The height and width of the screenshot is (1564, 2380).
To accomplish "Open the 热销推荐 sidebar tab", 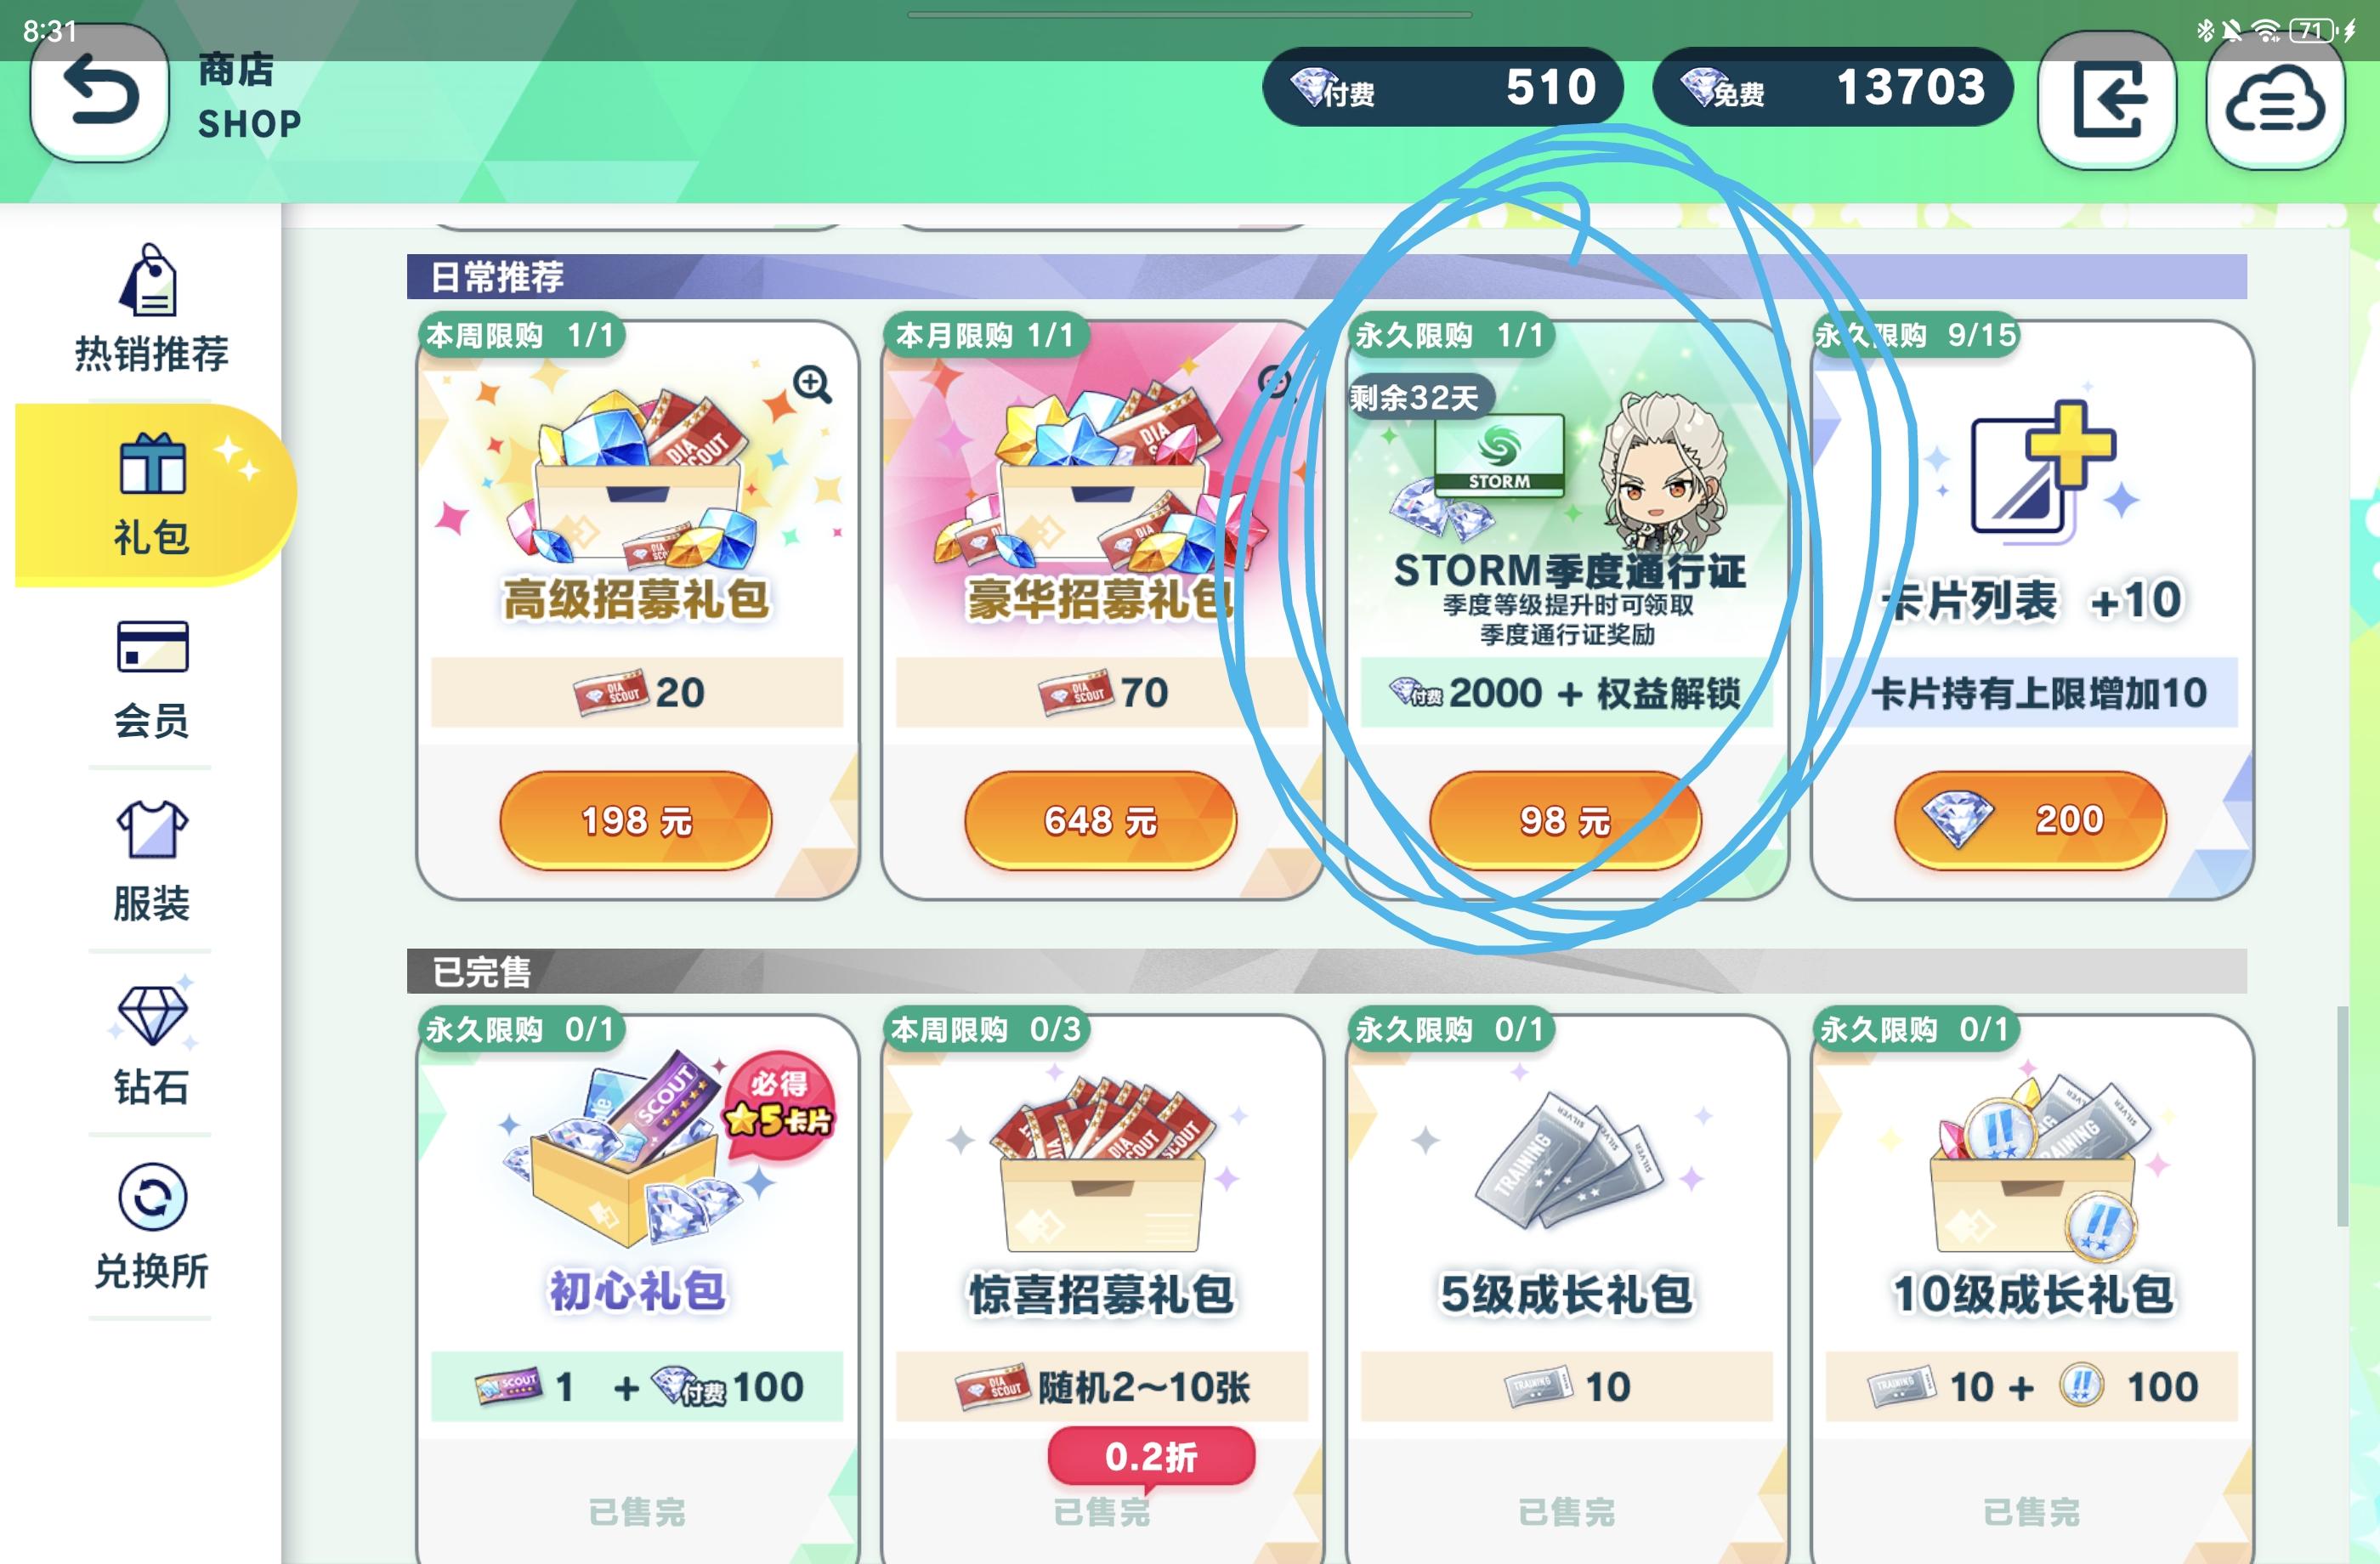I will (x=151, y=309).
